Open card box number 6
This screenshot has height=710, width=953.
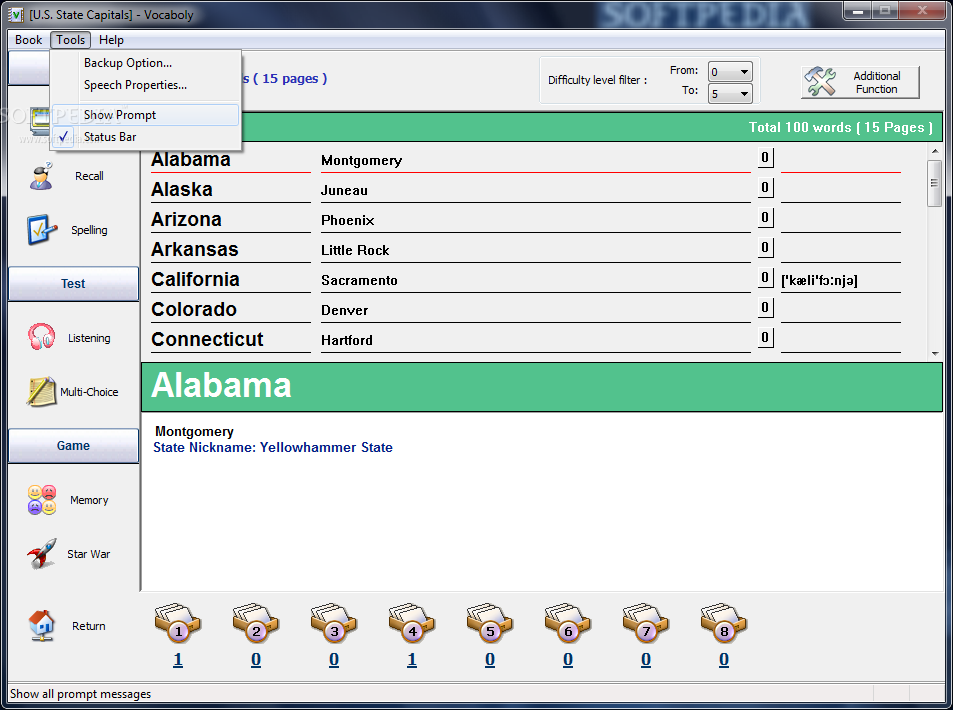coord(568,623)
